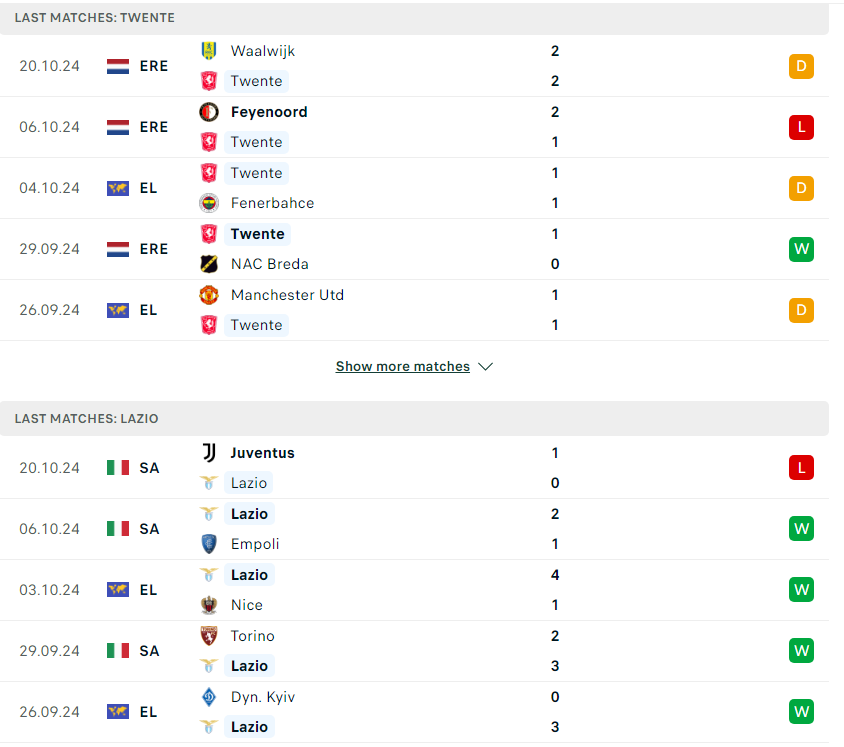Click the Manchester Utd crest
This screenshot has width=844, height=747.
pos(209,295)
